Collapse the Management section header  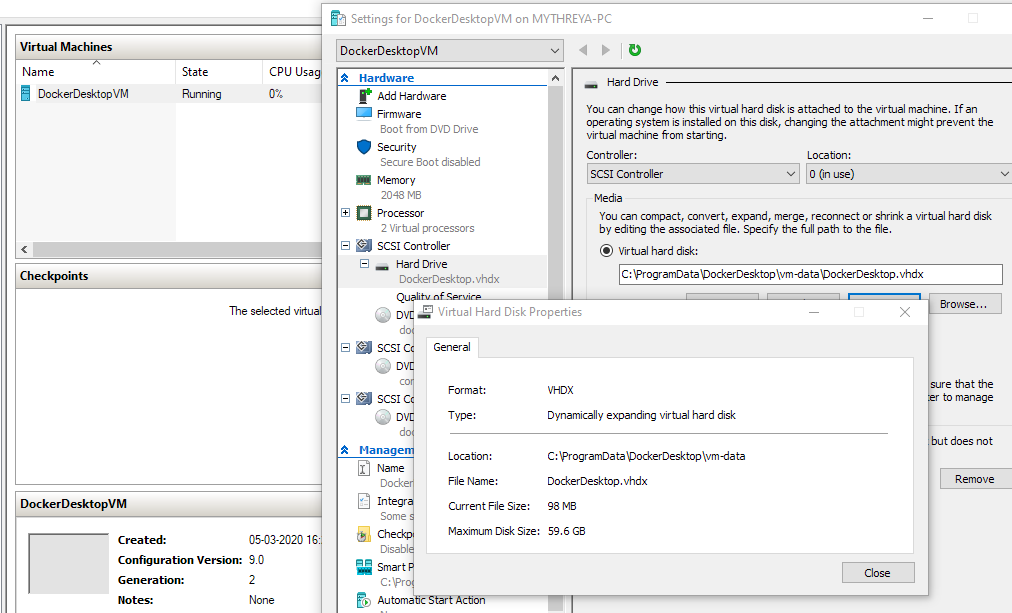[x=344, y=449]
